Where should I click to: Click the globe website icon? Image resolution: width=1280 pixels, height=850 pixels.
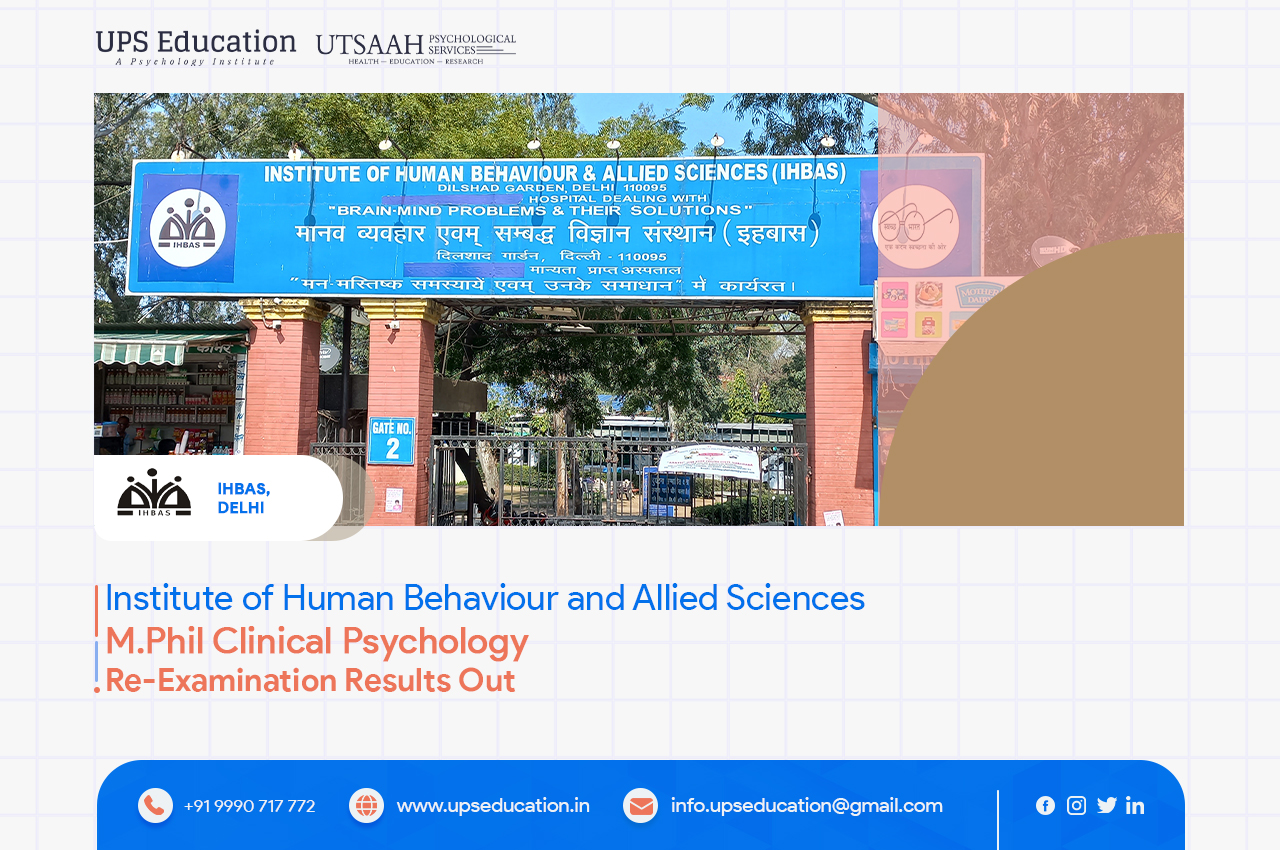pos(366,806)
